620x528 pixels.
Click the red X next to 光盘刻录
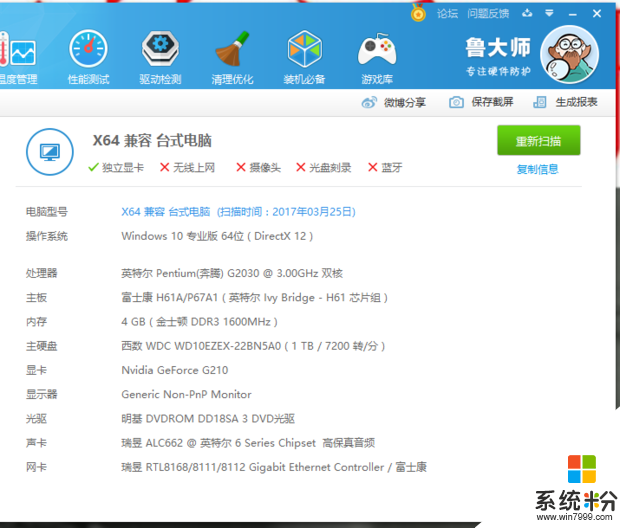301,167
